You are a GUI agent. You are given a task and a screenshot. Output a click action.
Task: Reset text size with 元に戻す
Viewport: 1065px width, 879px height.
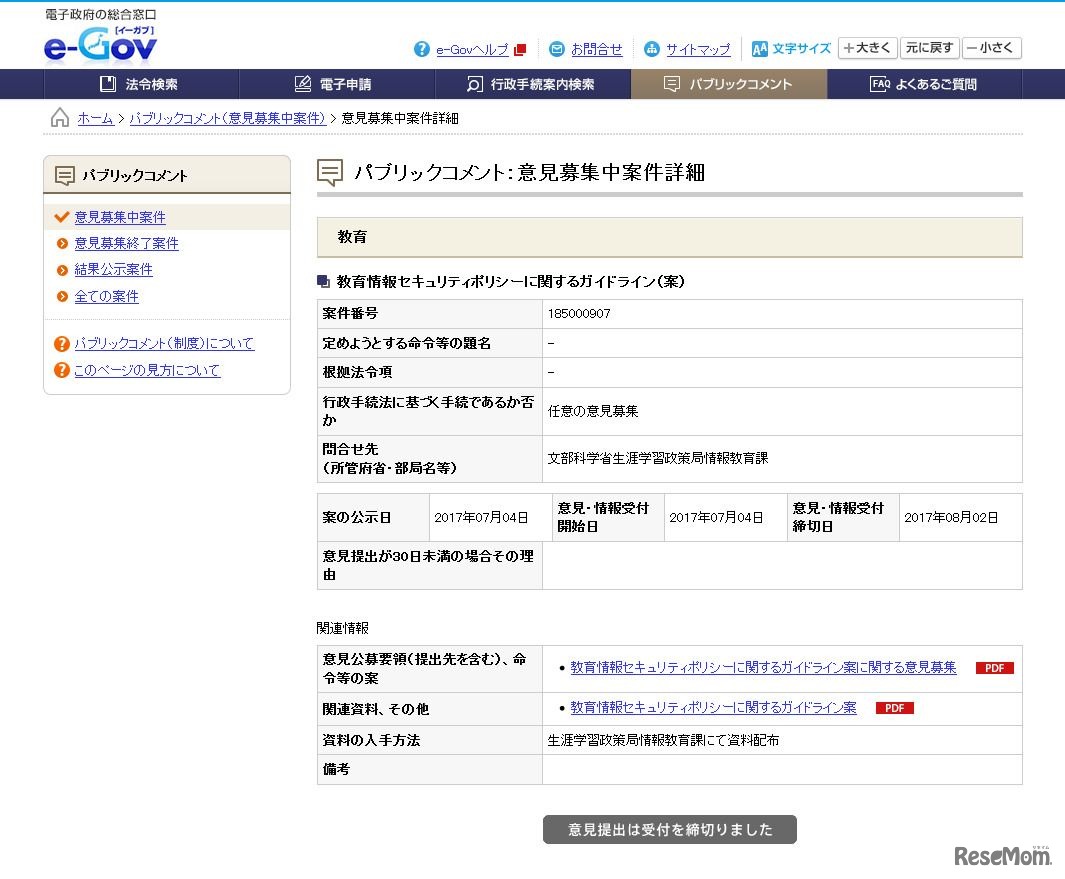[929, 47]
